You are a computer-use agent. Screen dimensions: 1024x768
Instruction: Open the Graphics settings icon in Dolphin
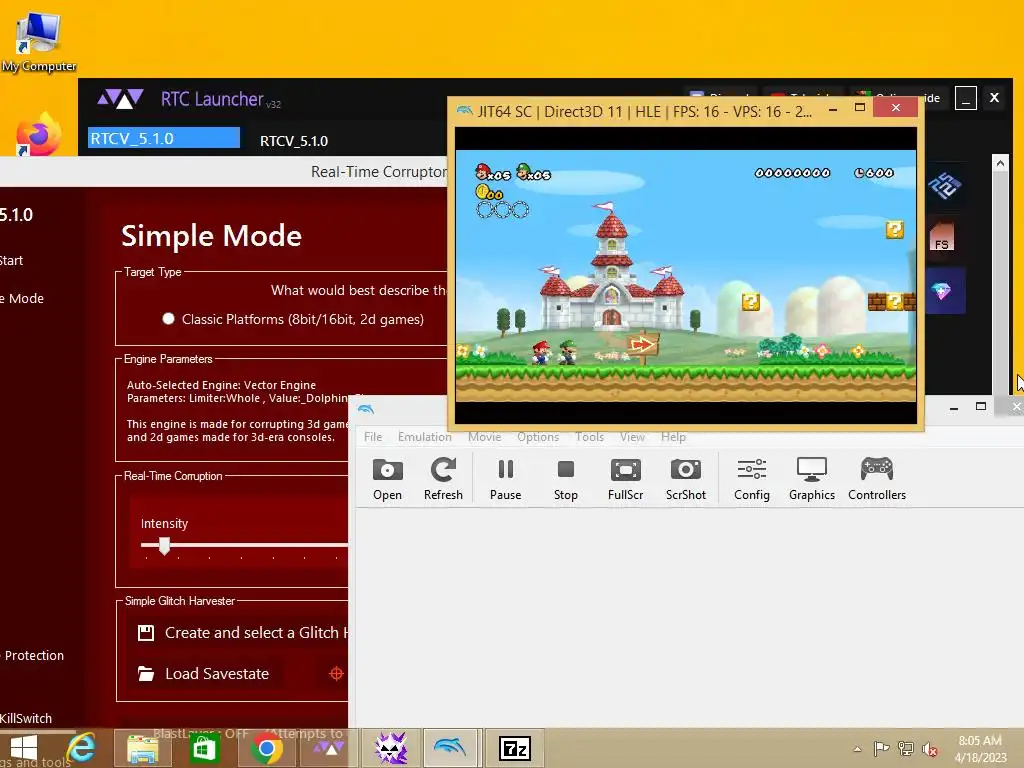coord(812,479)
